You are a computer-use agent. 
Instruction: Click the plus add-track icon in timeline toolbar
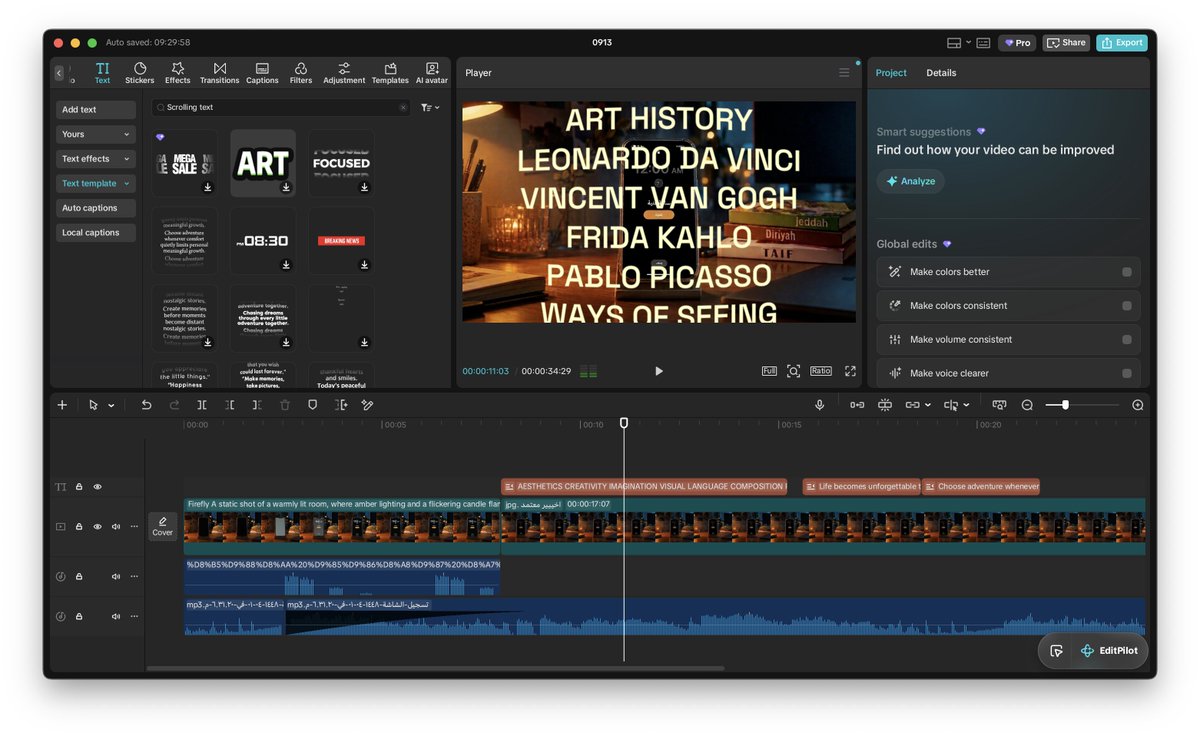coord(62,405)
